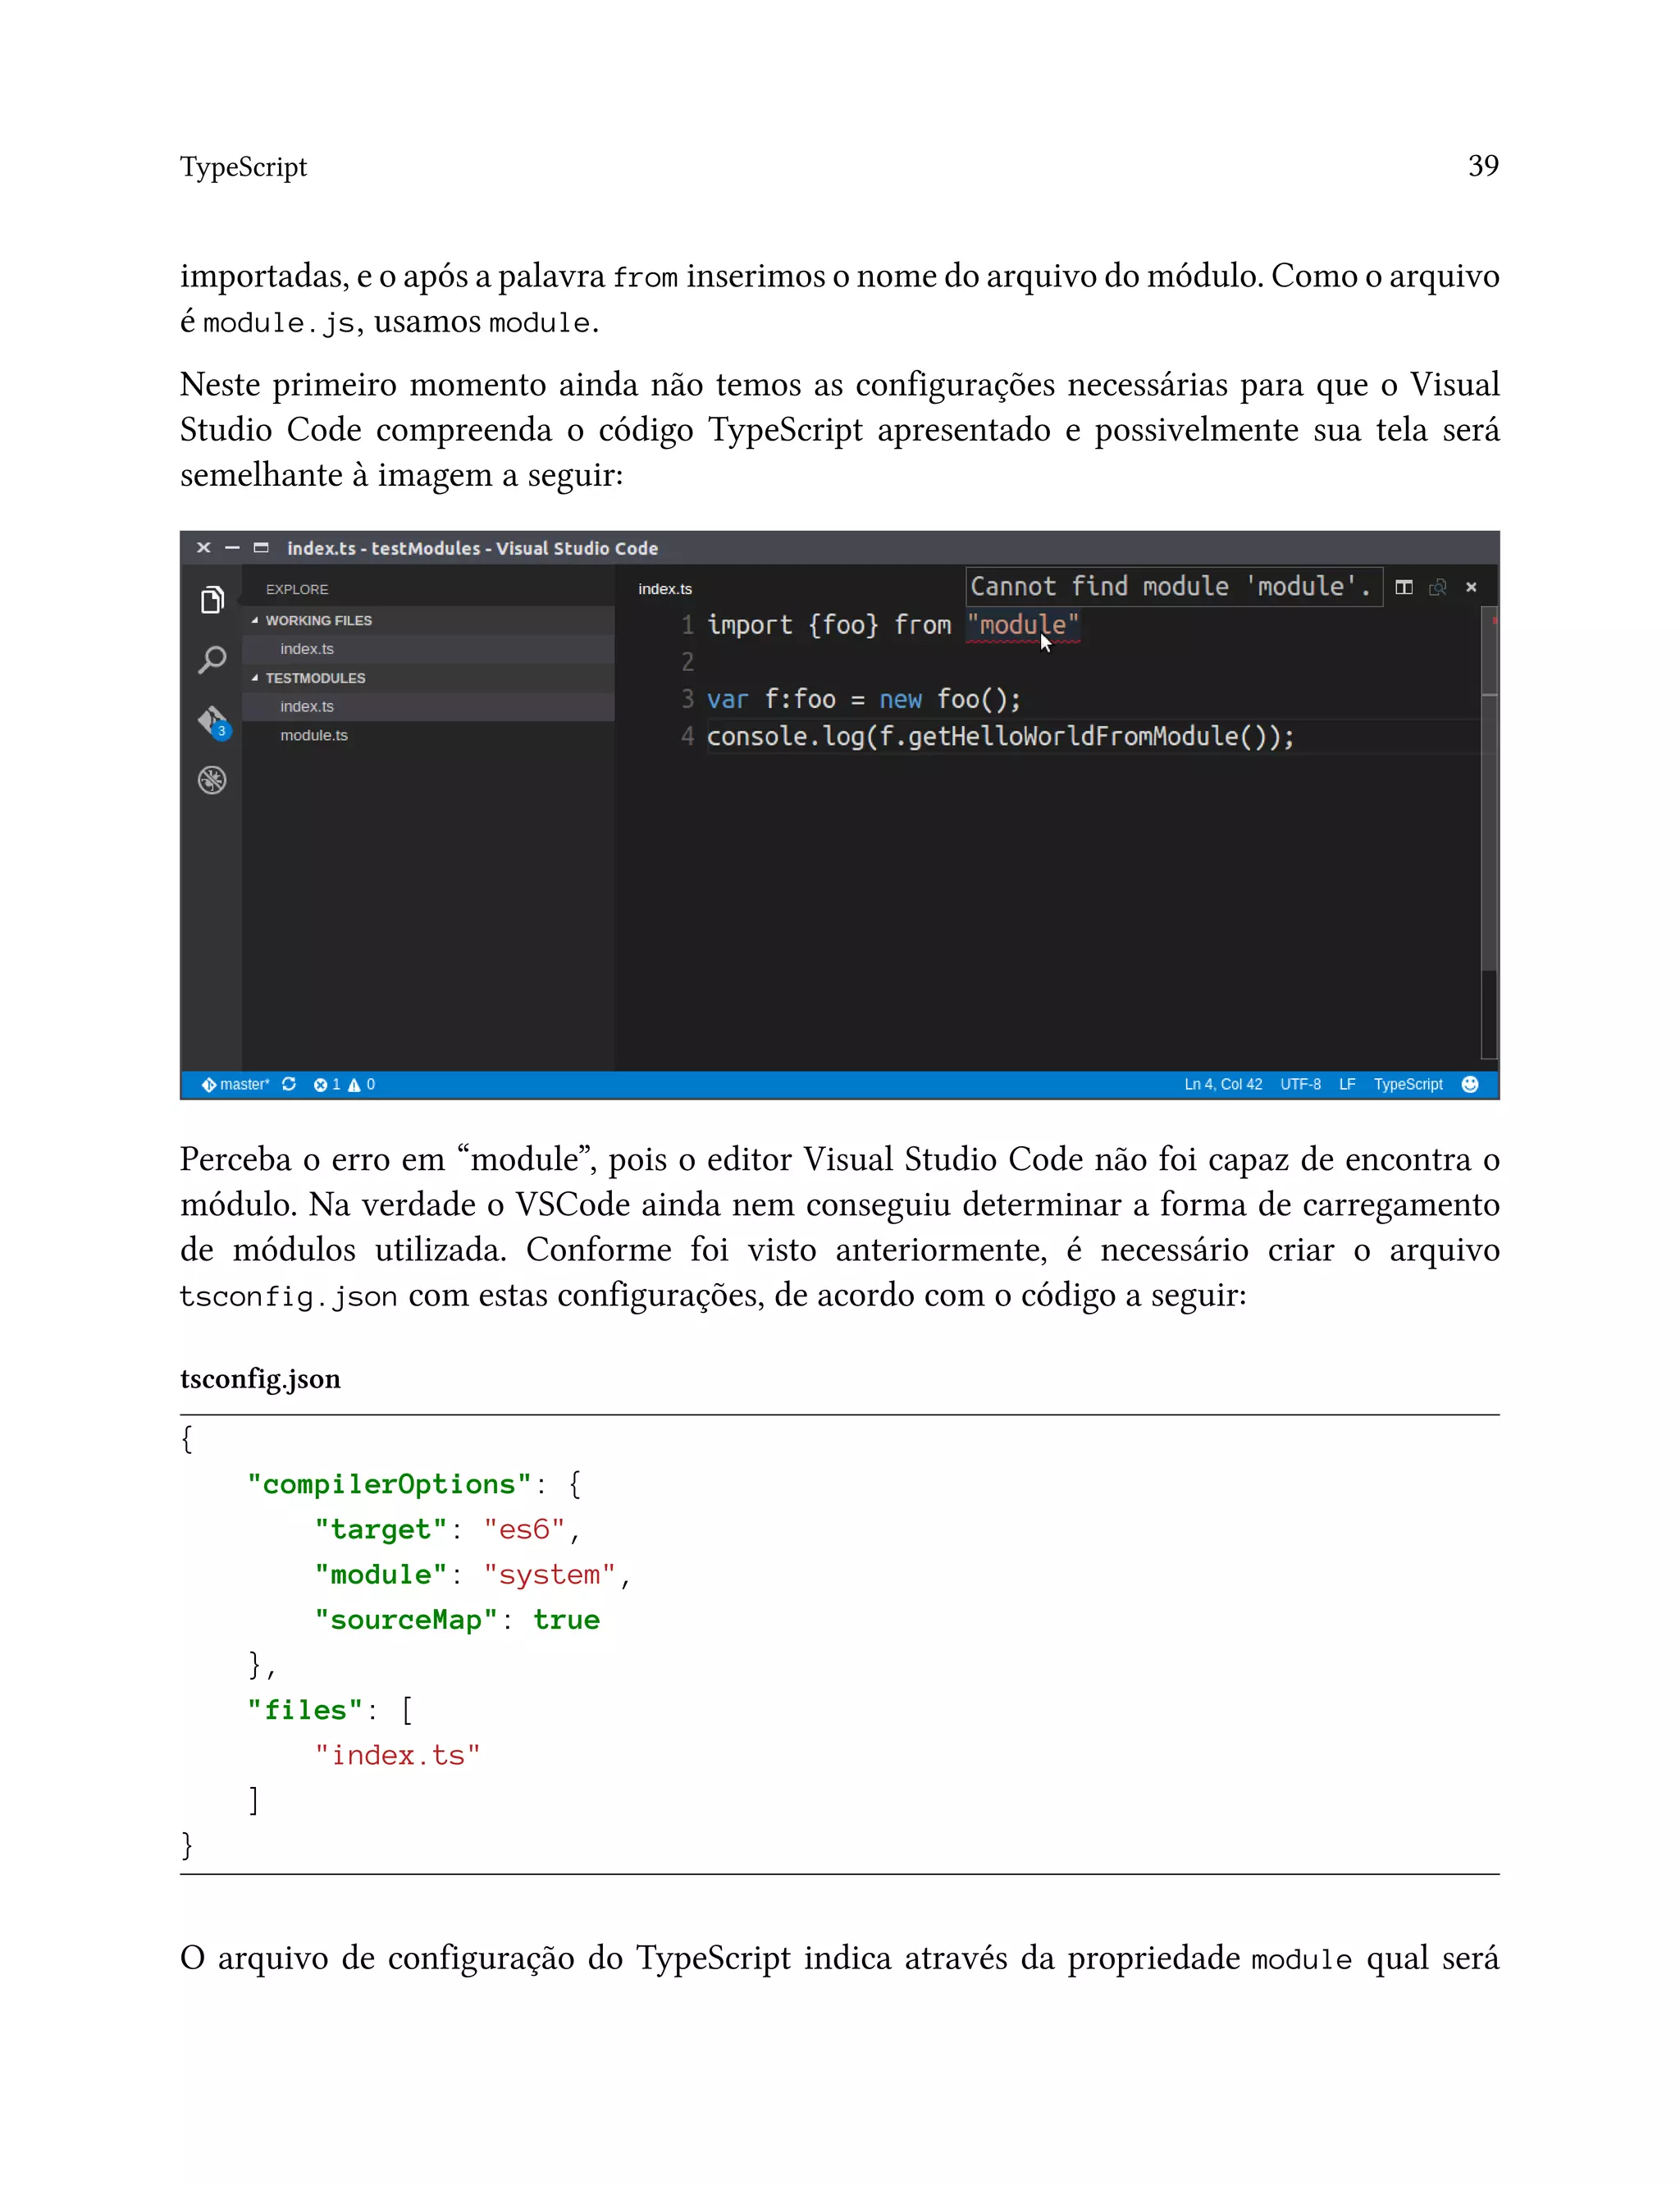
Task: Click the feedback smiley icon in the status bar
Action: tap(1469, 1084)
